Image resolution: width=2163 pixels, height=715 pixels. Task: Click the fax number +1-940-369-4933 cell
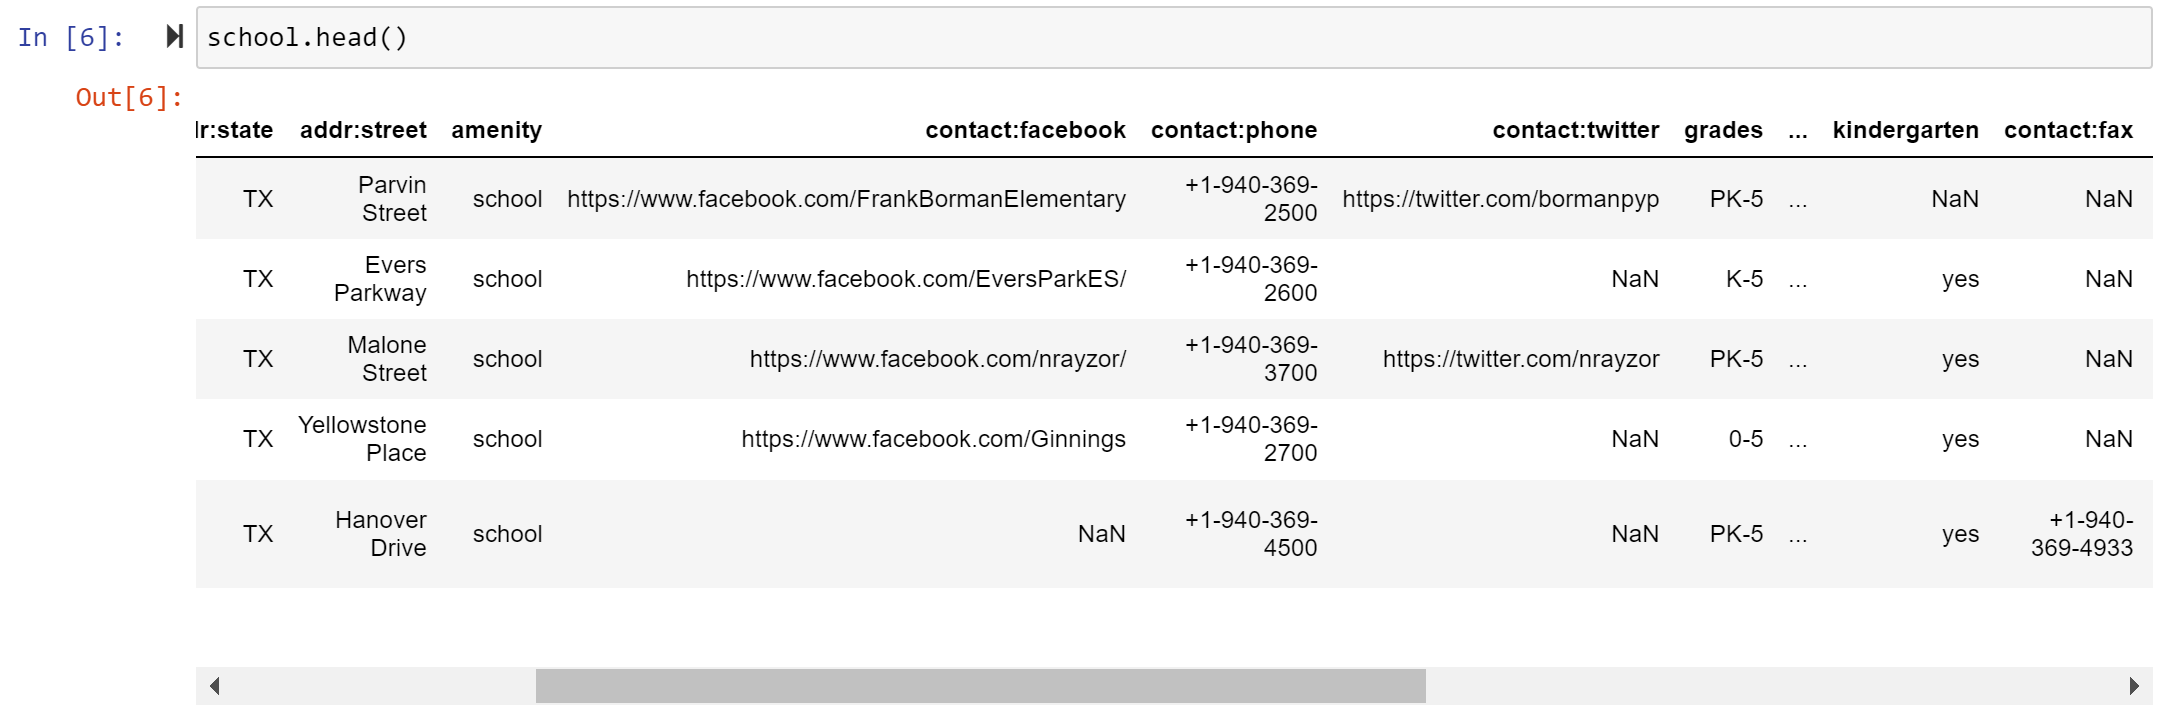2081,534
